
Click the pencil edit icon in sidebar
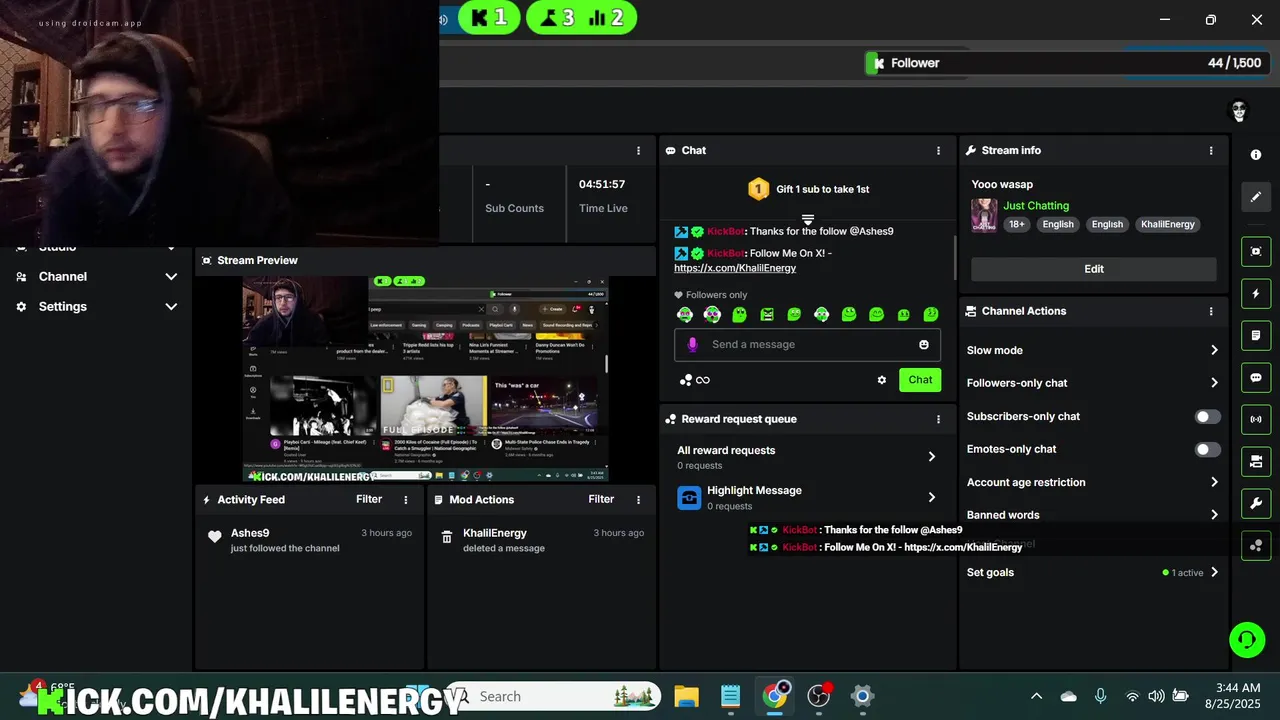[1256, 197]
